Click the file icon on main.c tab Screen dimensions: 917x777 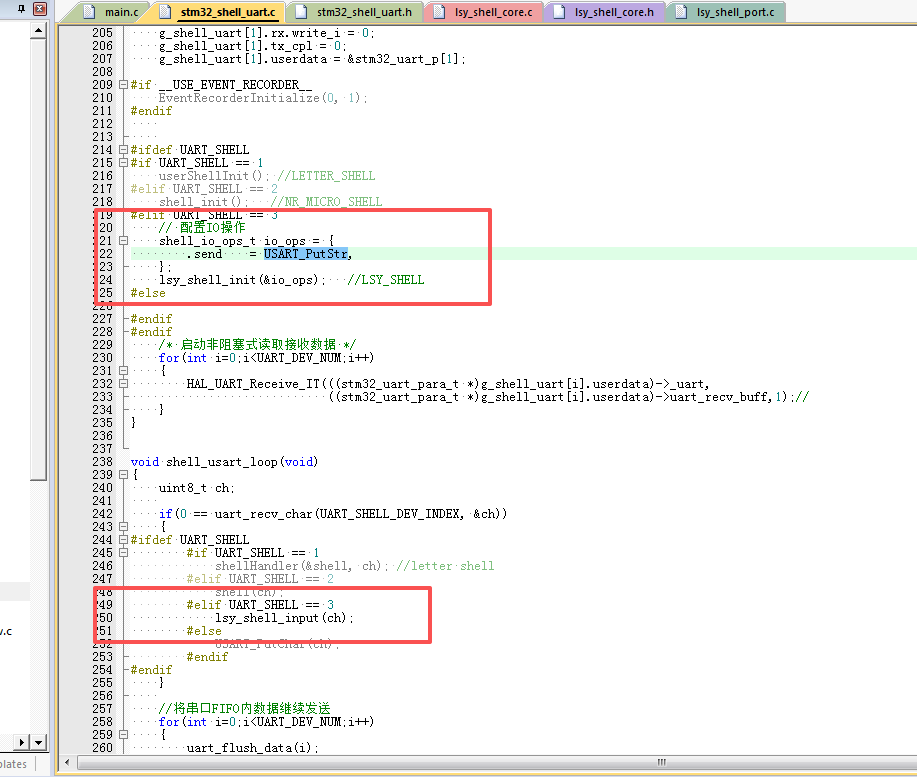click(x=89, y=12)
